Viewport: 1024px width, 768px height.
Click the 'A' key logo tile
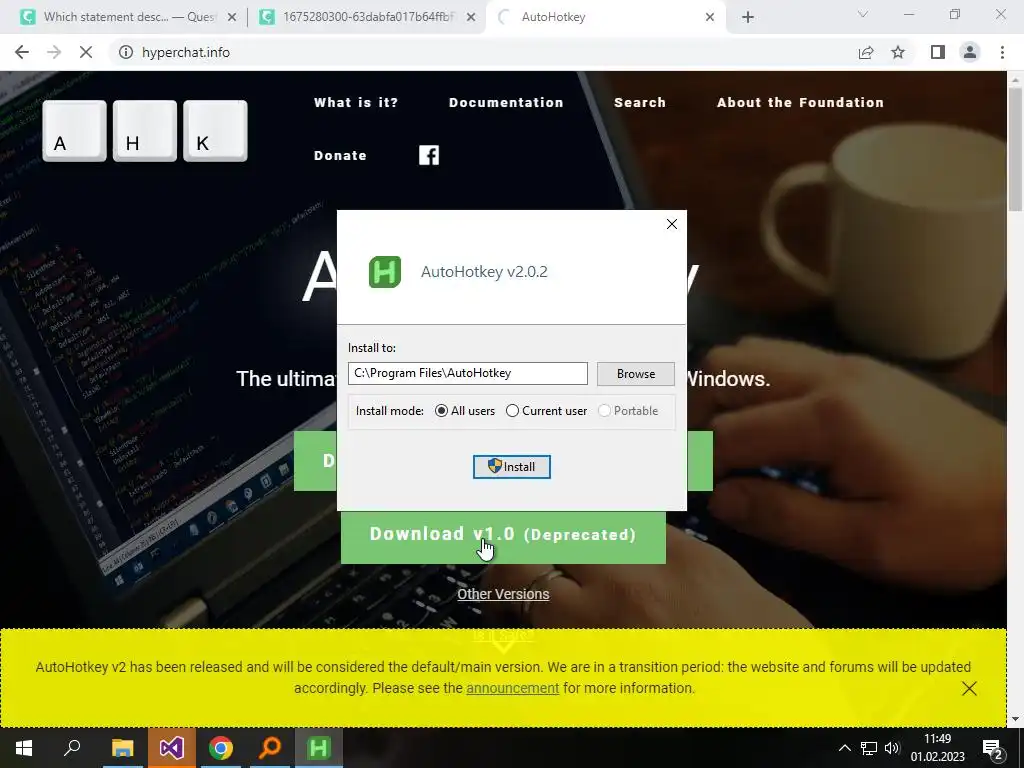click(74, 131)
